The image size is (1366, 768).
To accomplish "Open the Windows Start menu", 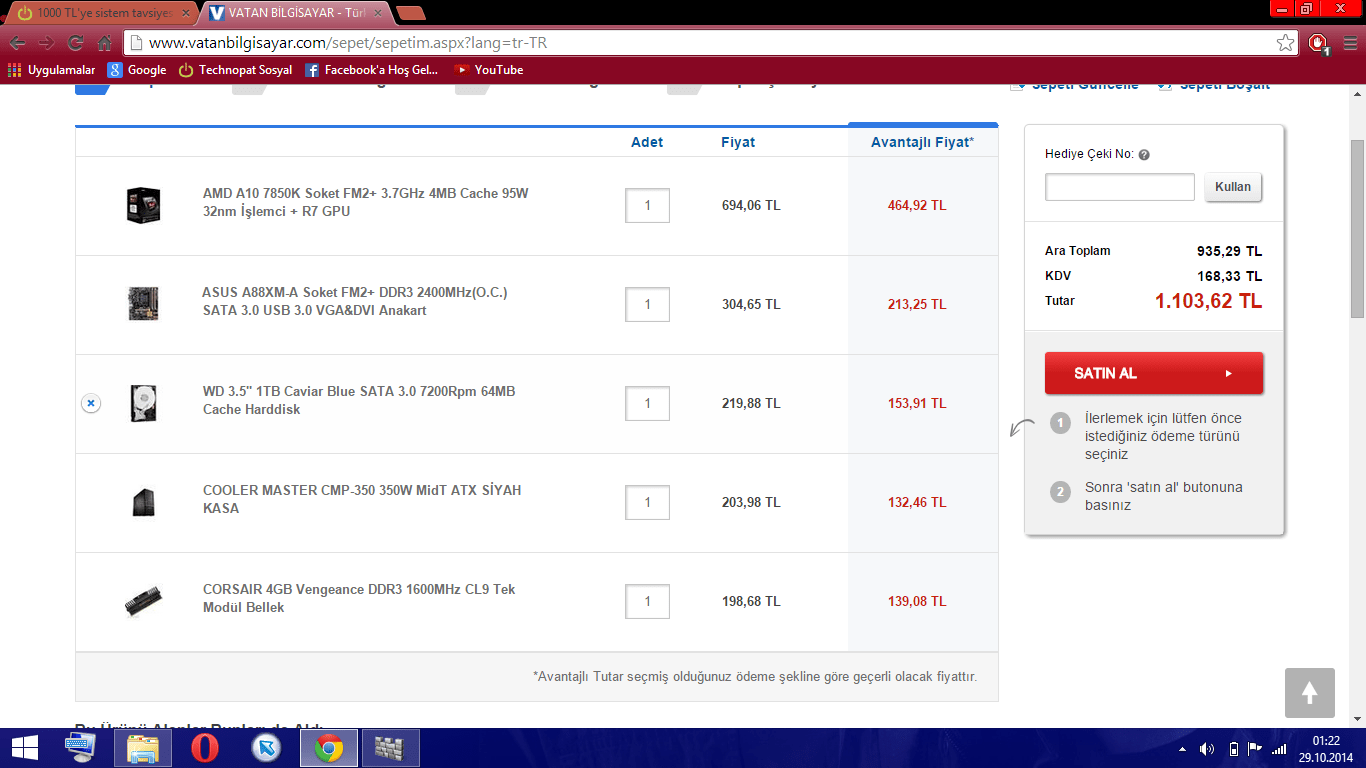I will (24, 748).
